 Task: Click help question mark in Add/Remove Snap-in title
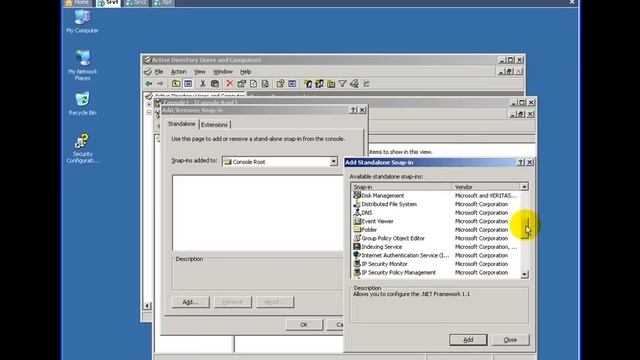point(353,110)
